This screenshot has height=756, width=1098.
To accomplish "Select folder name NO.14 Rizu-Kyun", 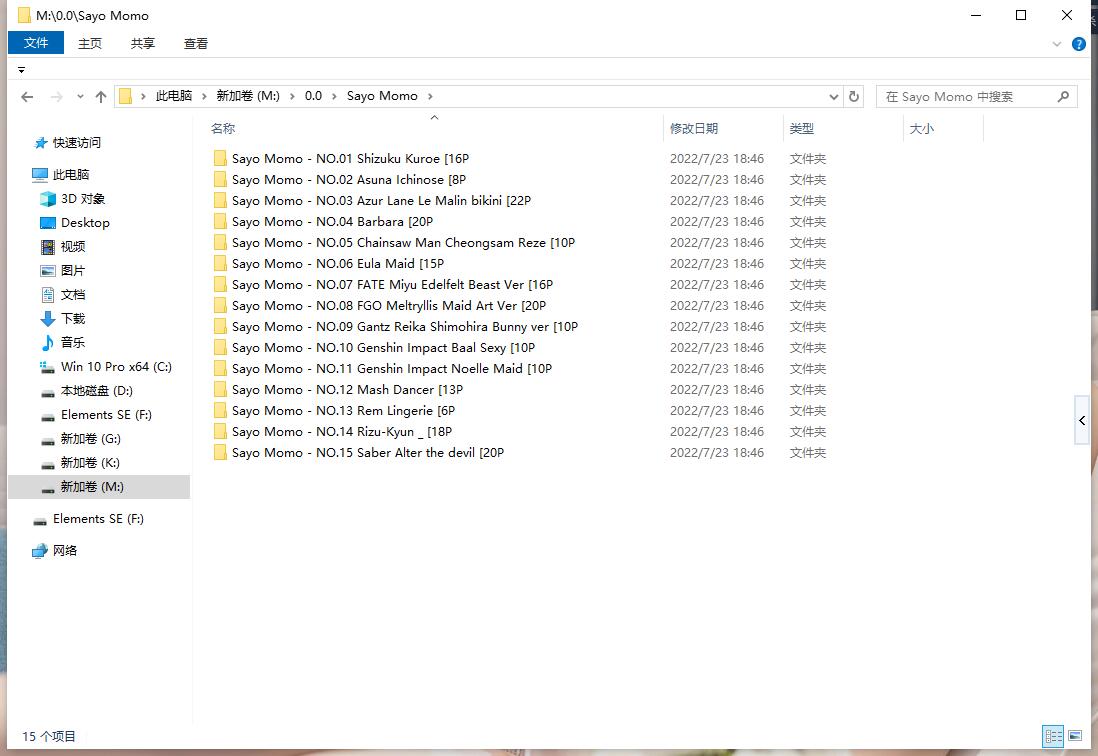I will pos(342,431).
